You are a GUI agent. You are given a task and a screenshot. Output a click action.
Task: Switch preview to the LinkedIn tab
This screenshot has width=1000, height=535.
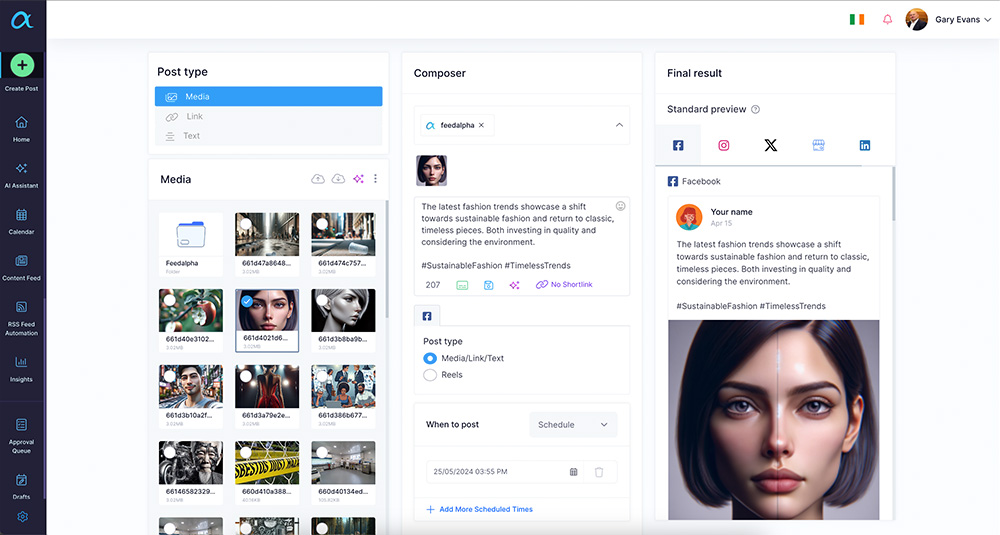tap(865, 145)
